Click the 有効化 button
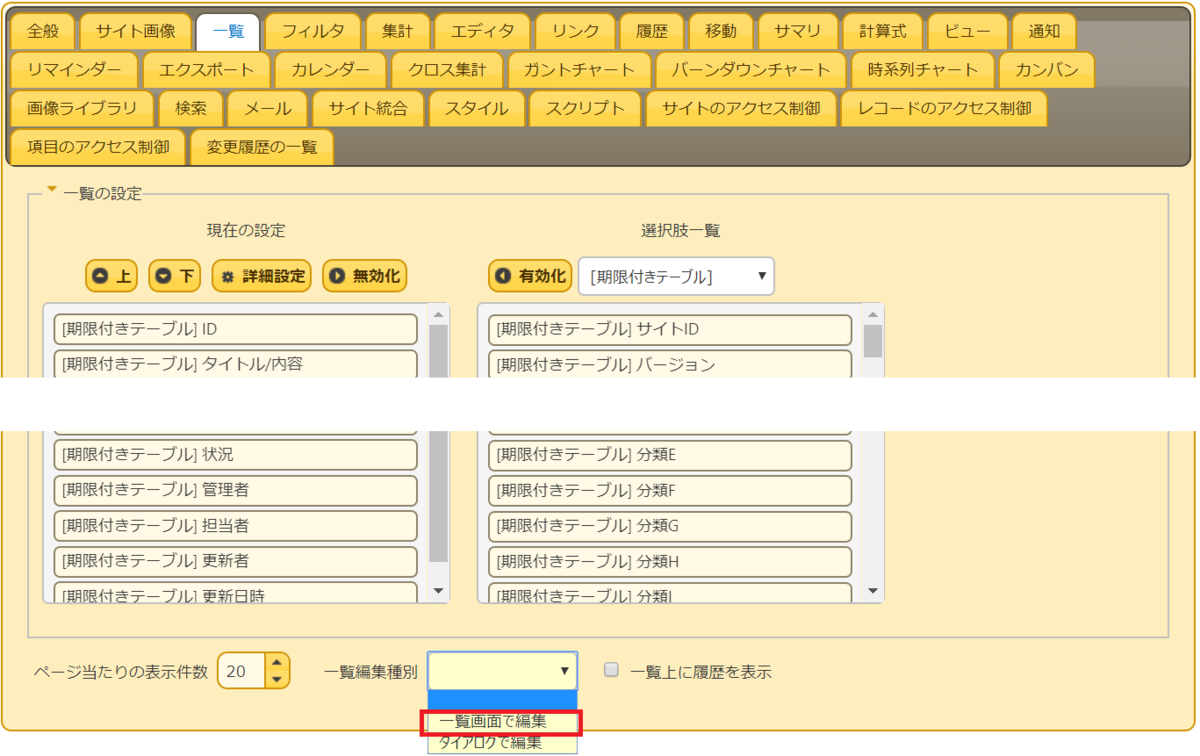 coord(530,276)
